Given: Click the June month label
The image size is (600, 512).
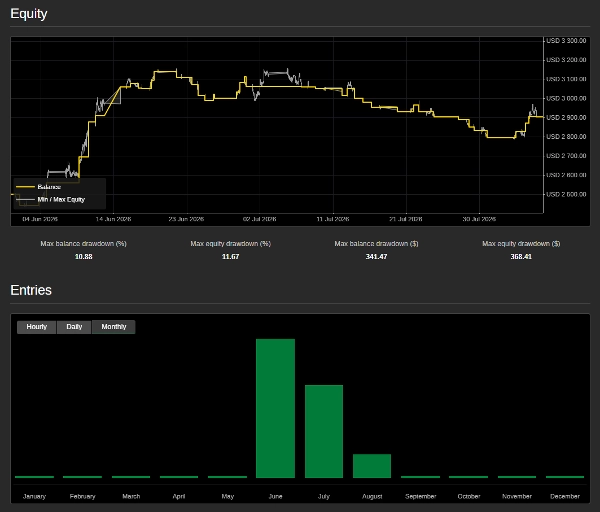Looking at the screenshot, I should (276, 496).
